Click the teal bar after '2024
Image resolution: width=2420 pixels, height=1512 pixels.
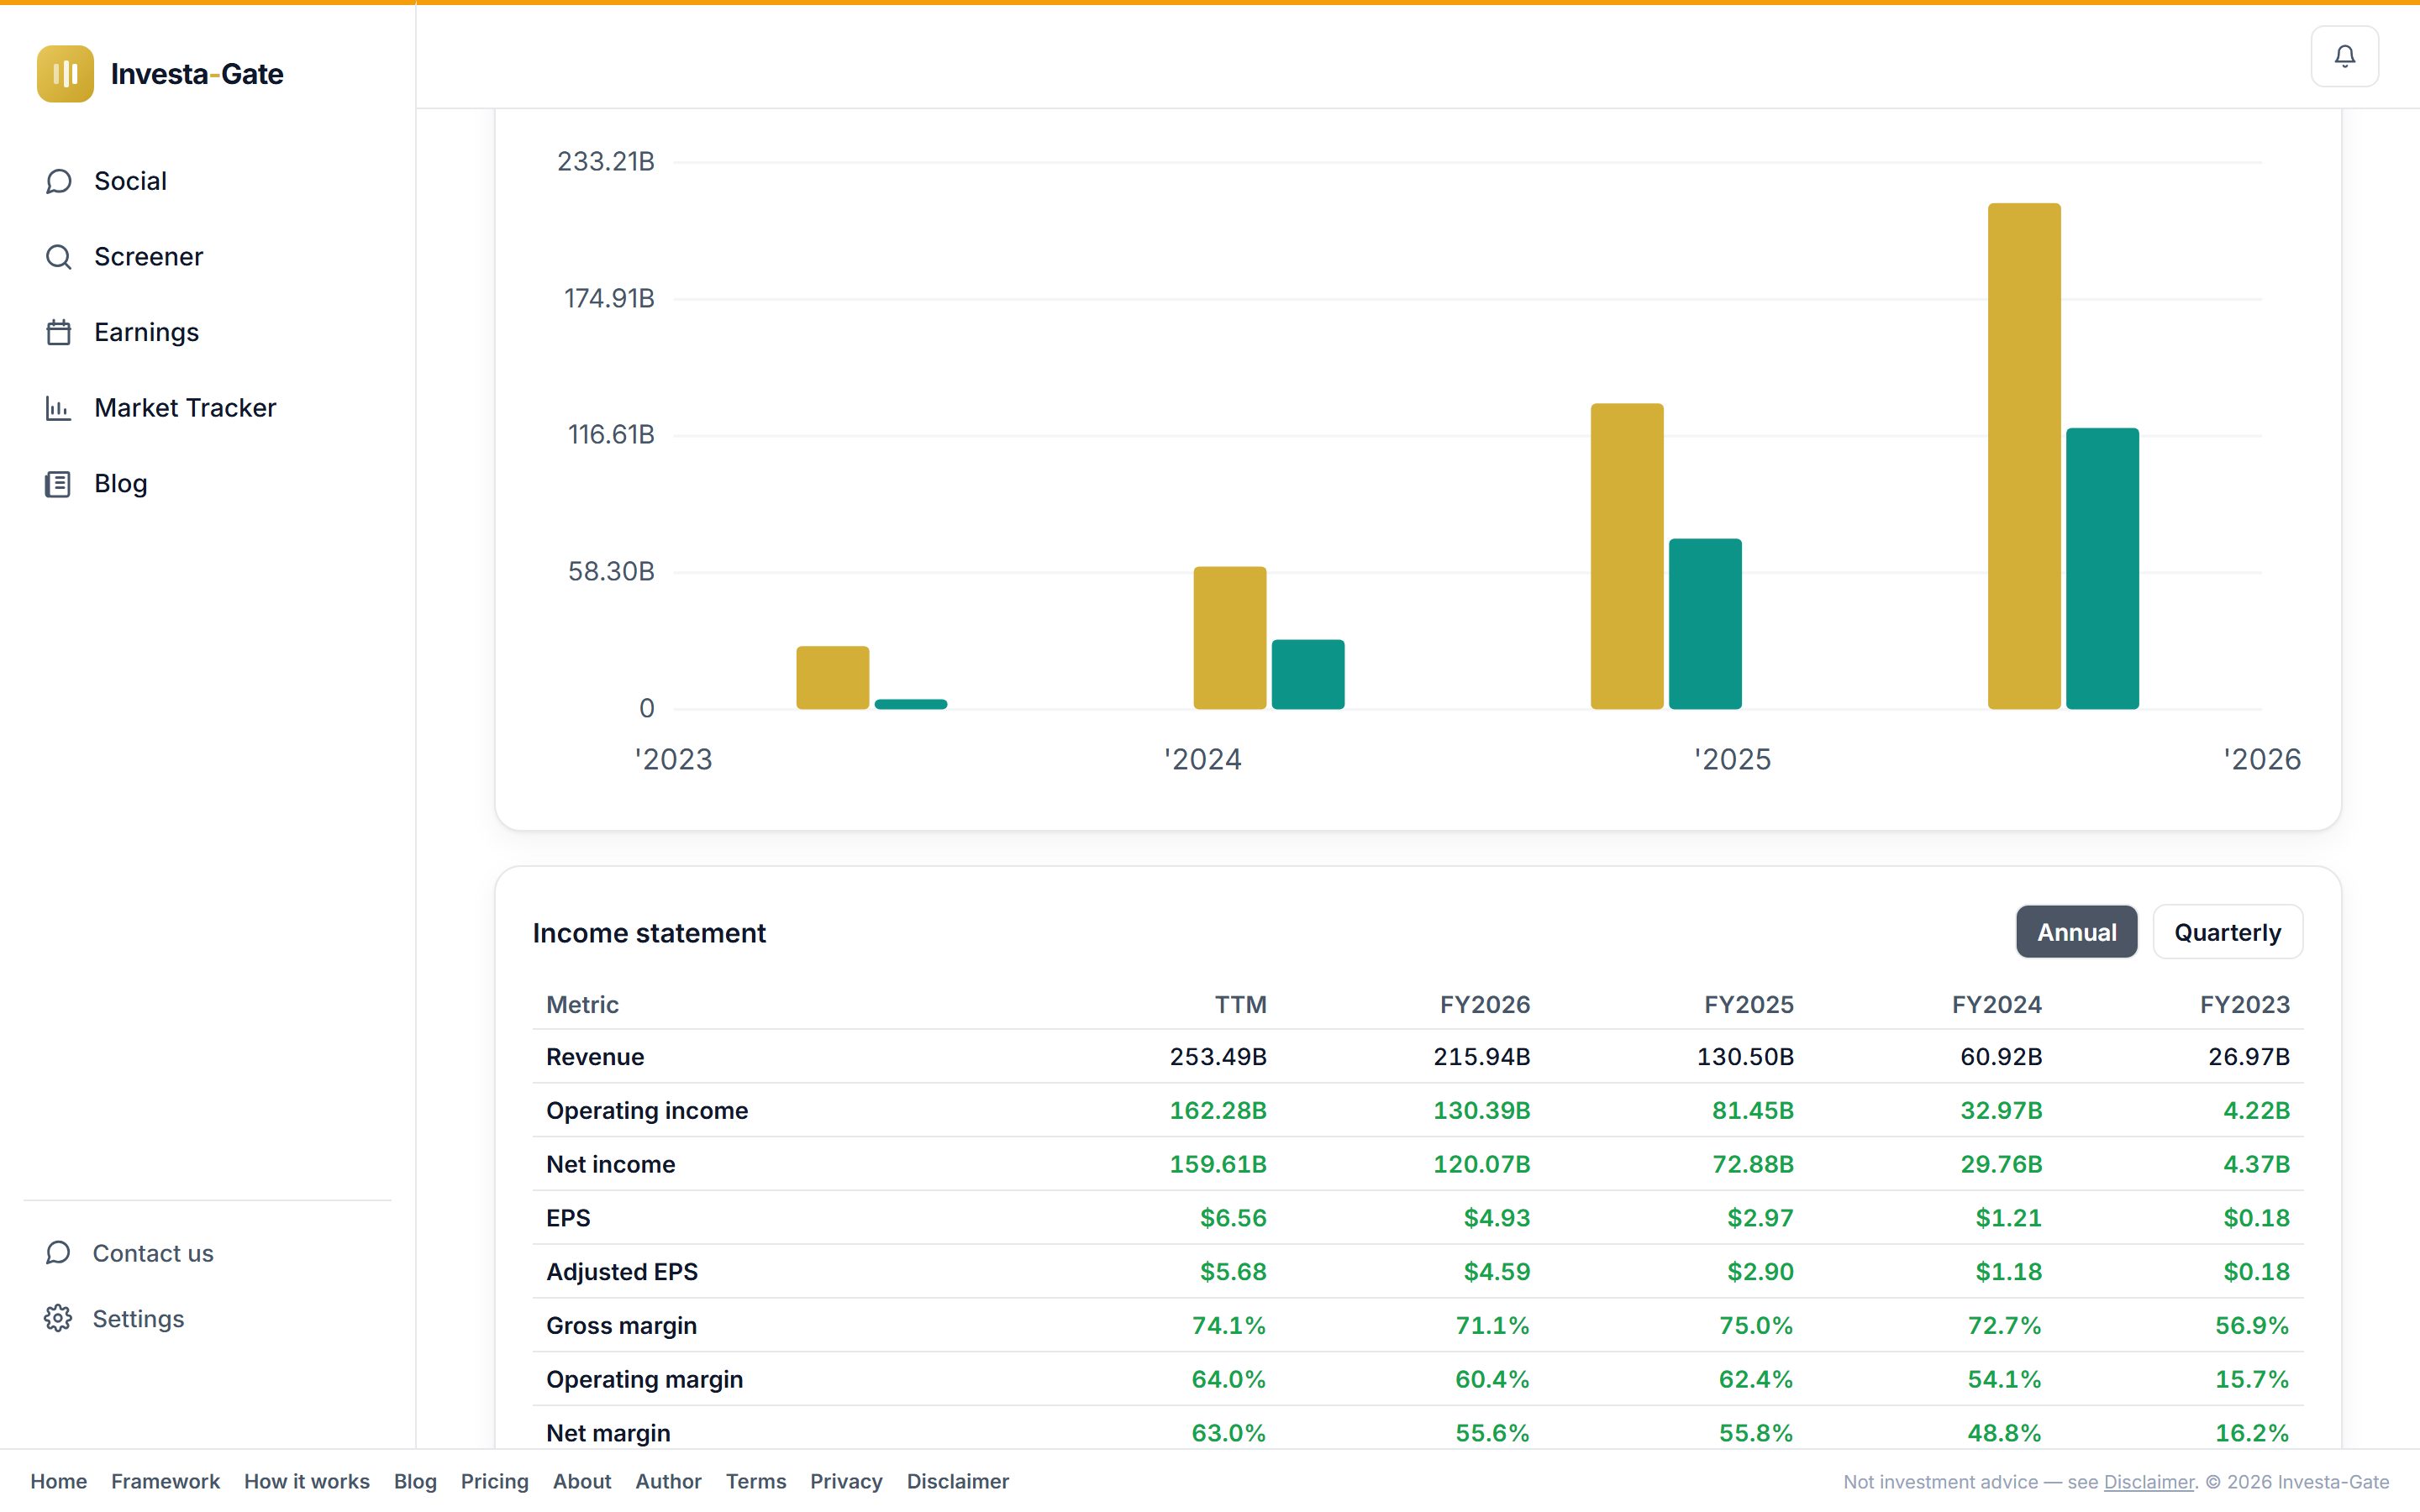(x=1307, y=674)
